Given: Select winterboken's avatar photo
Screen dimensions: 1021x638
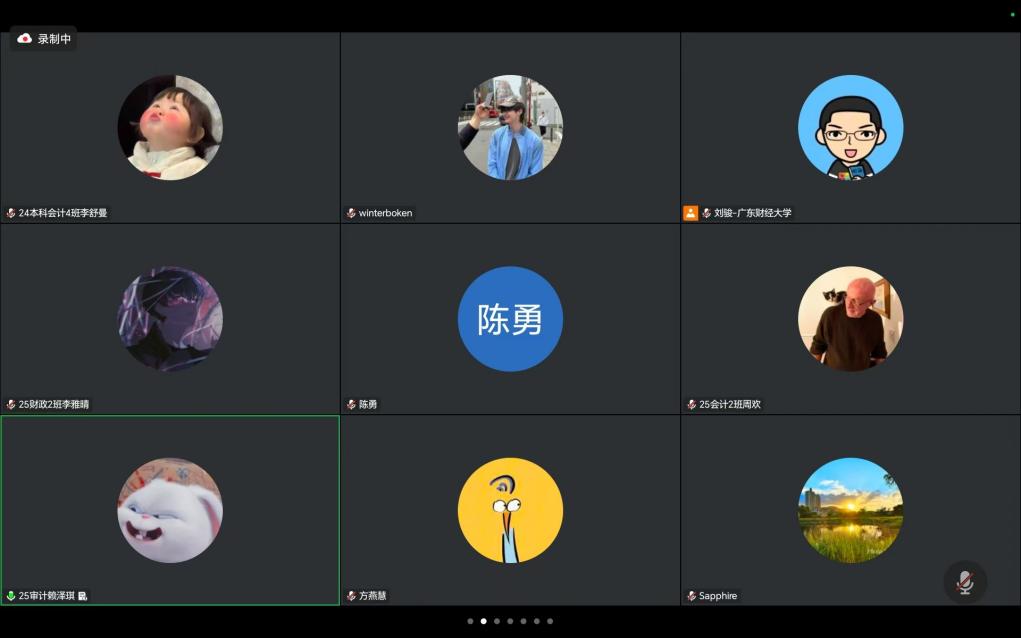Looking at the screenshot, I should pos(510,127).
